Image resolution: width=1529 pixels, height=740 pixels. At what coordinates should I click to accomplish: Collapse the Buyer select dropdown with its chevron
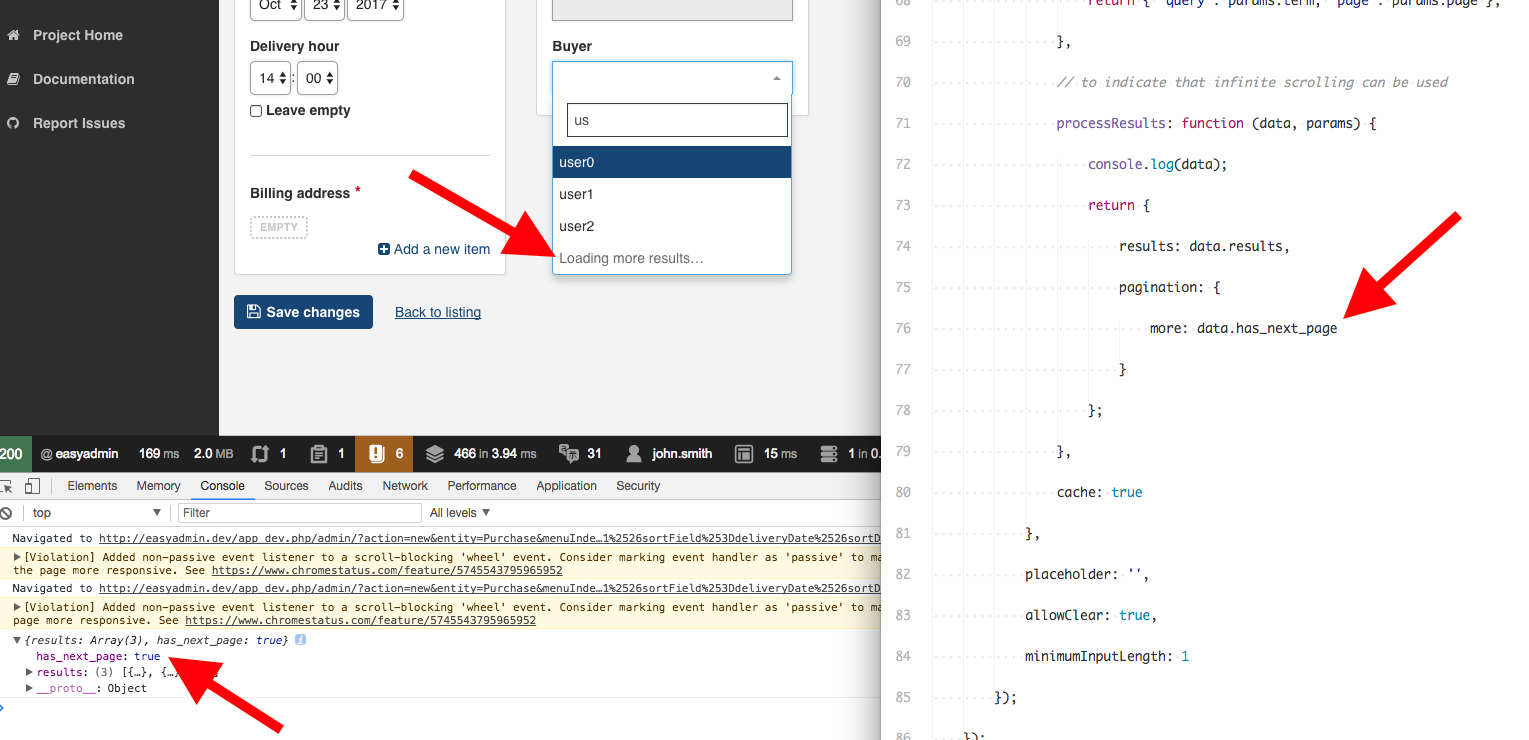point(777,76)
